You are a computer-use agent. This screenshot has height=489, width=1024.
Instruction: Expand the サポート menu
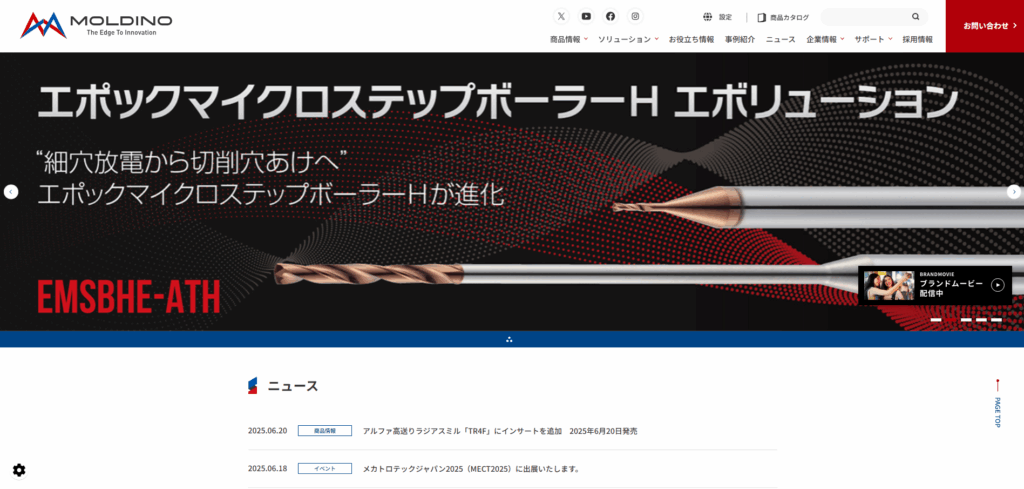[x=873, y=39]
